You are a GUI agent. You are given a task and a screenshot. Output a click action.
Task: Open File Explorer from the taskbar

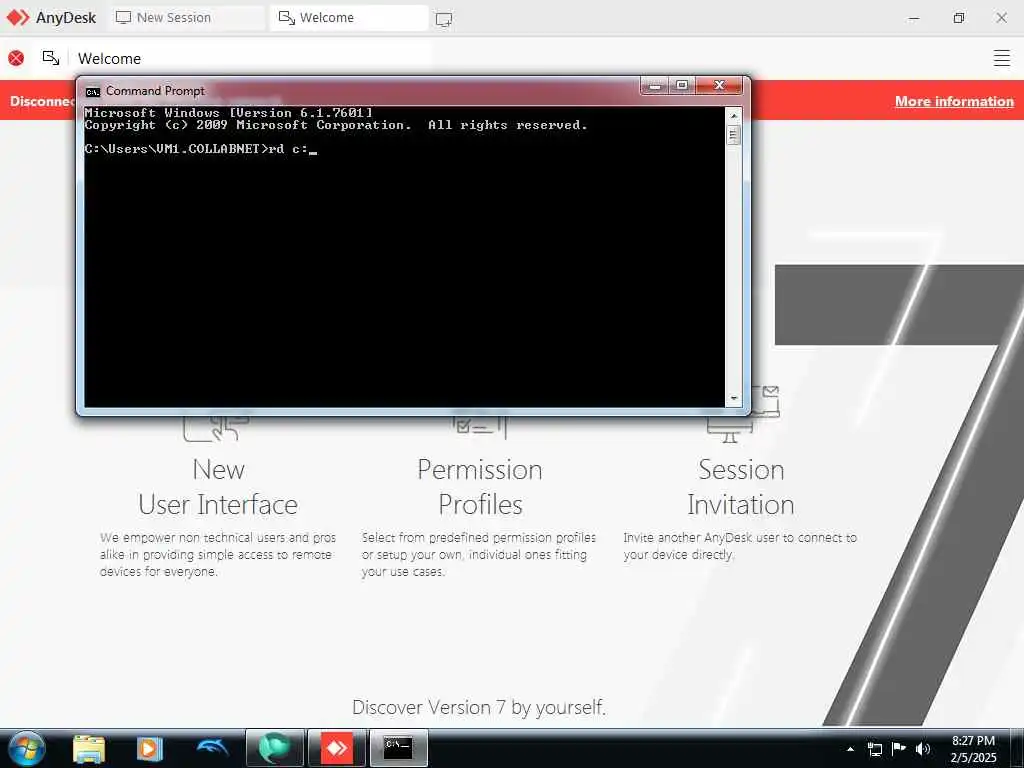click(89, 748)
